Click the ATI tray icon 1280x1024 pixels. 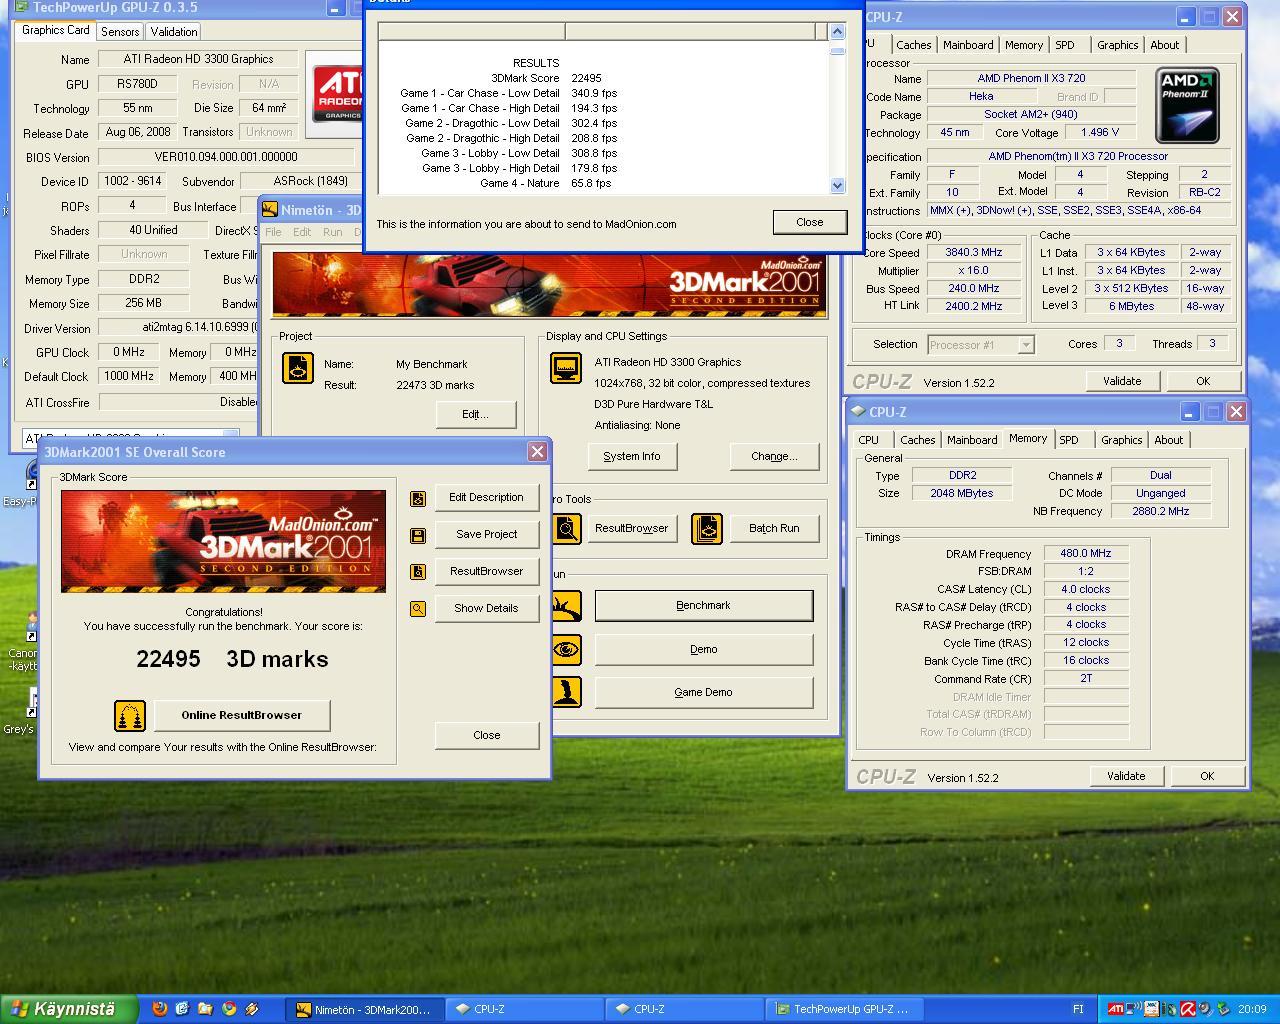tap(1114, 1009)
